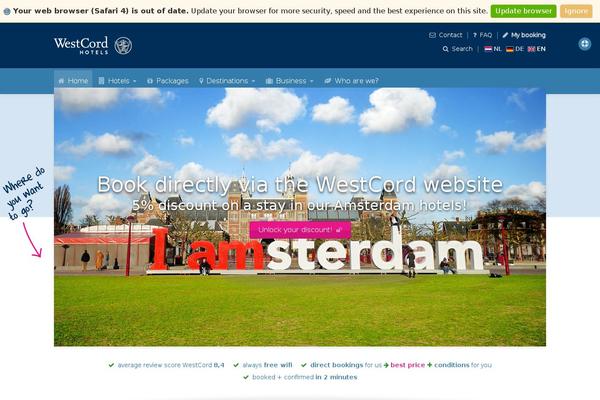
Task: Select the German flag icon
Action: [x=510, y=49]
